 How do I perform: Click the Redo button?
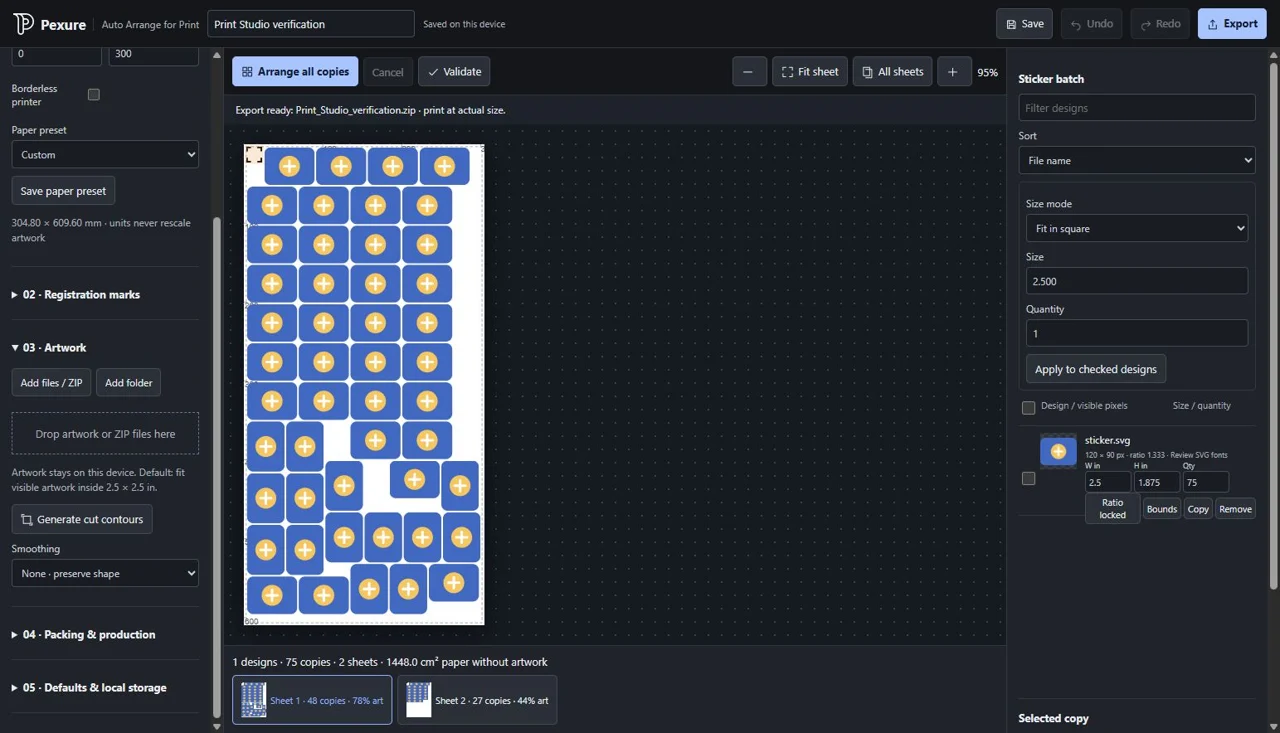pos(1160,24)
